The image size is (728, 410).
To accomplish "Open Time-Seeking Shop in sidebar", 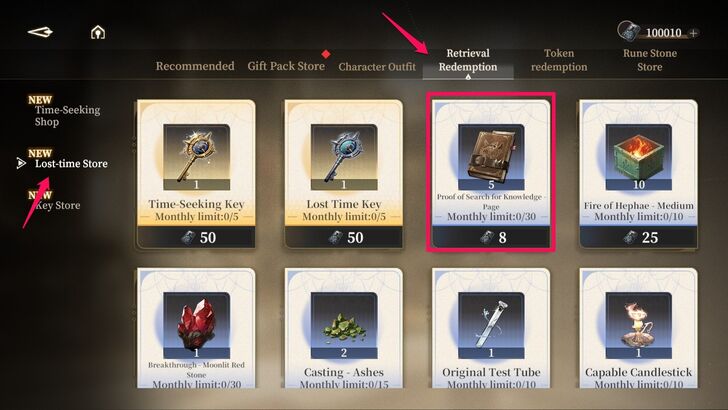I will [x=67, y=116].
